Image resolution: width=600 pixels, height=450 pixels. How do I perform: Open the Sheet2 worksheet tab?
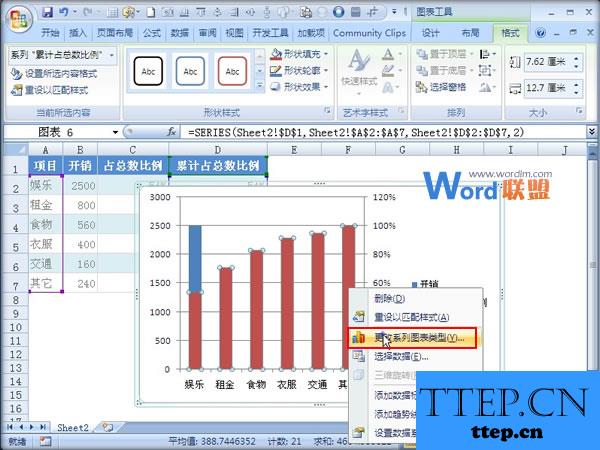pyautogui.click(x=73, y=428)
